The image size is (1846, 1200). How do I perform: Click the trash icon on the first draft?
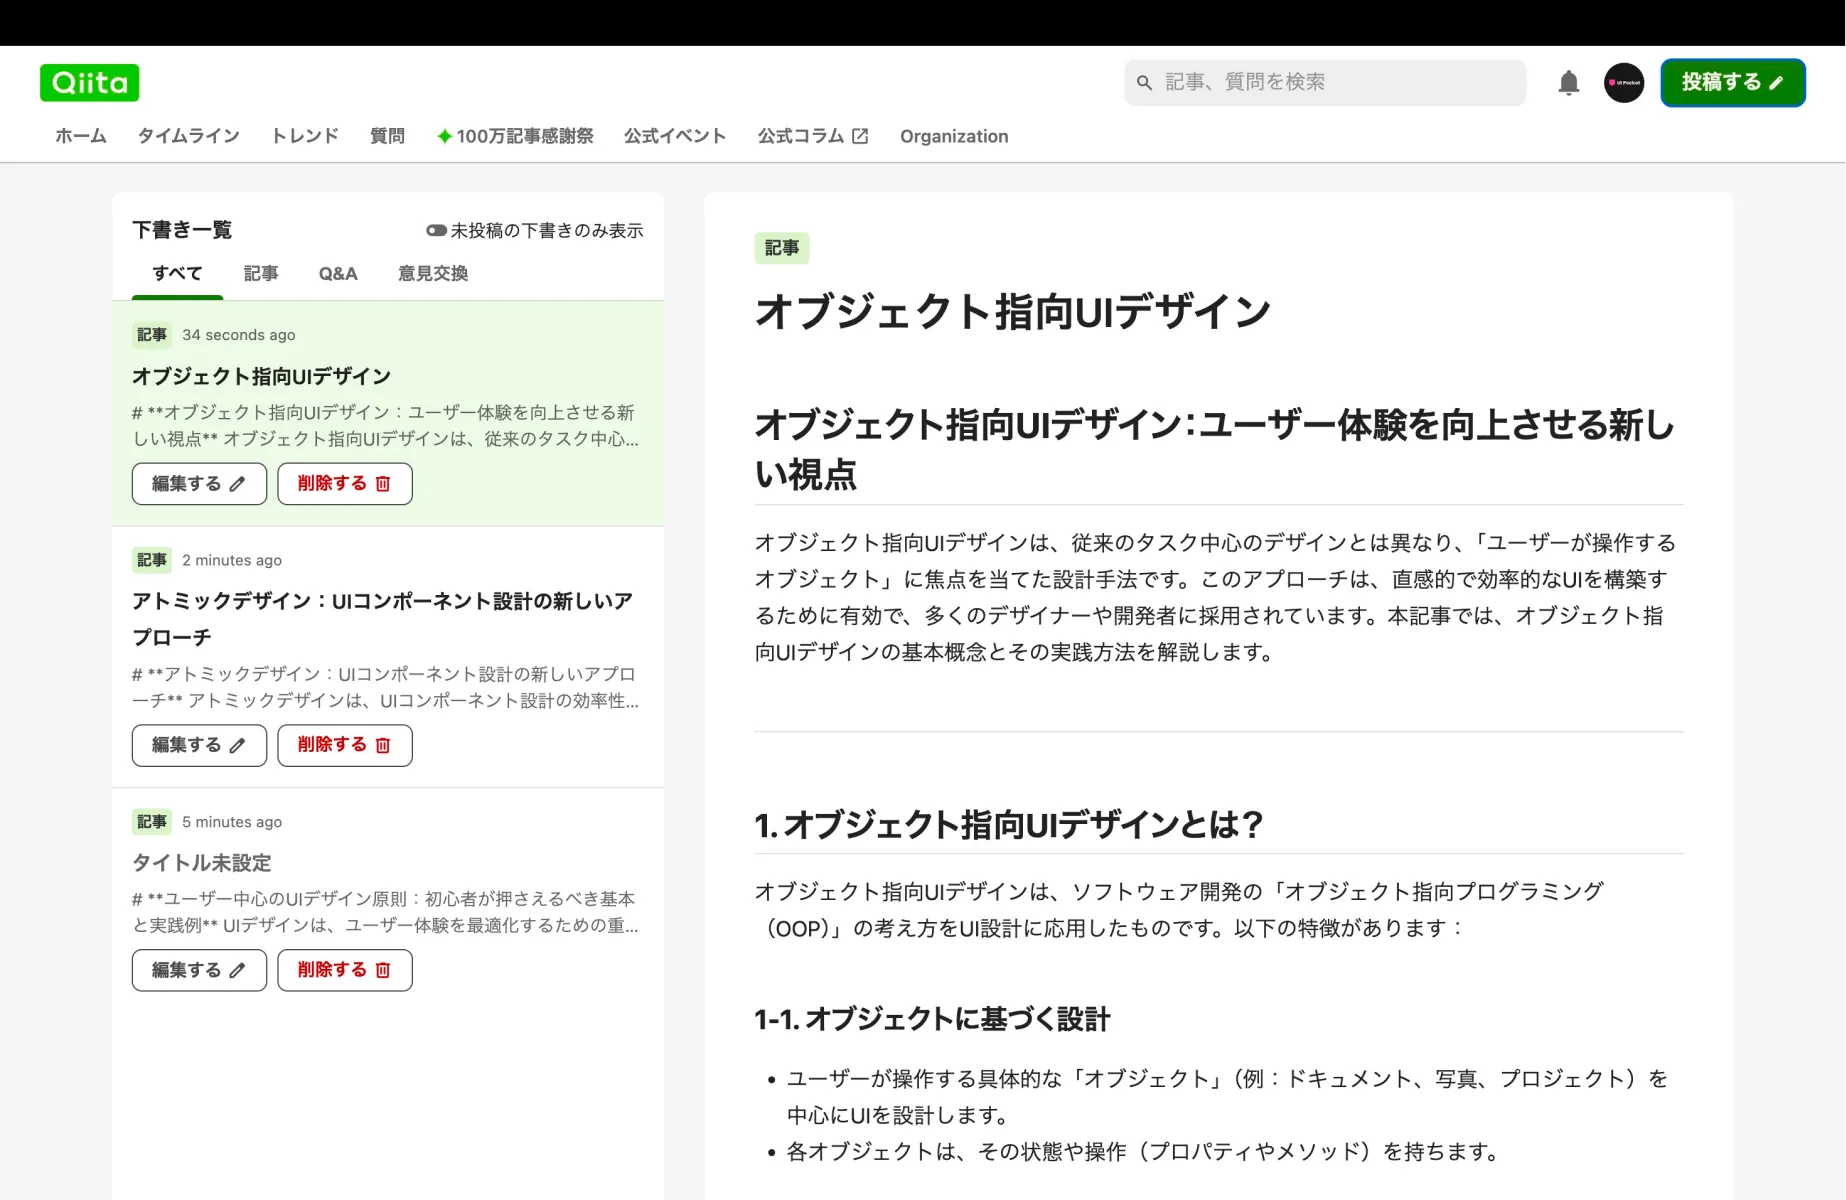pyautogui.click(x=381, y=483)
